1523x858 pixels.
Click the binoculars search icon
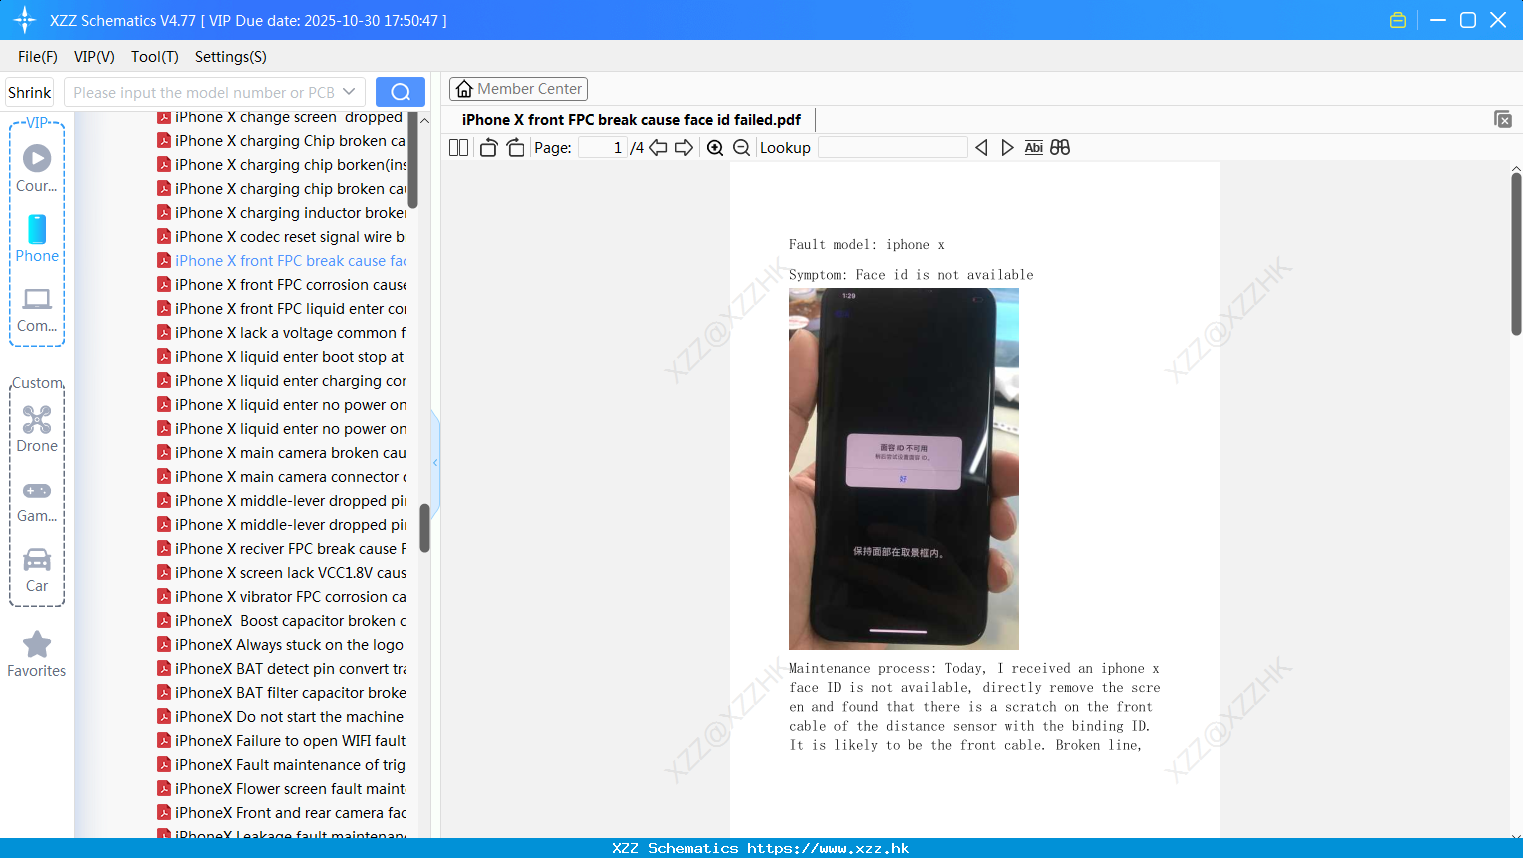click(1060, 147)
